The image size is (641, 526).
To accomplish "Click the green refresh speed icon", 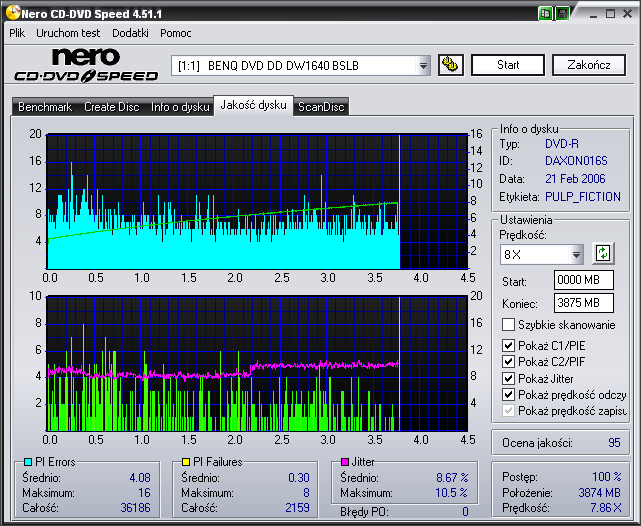I will (x=603, y=253).
